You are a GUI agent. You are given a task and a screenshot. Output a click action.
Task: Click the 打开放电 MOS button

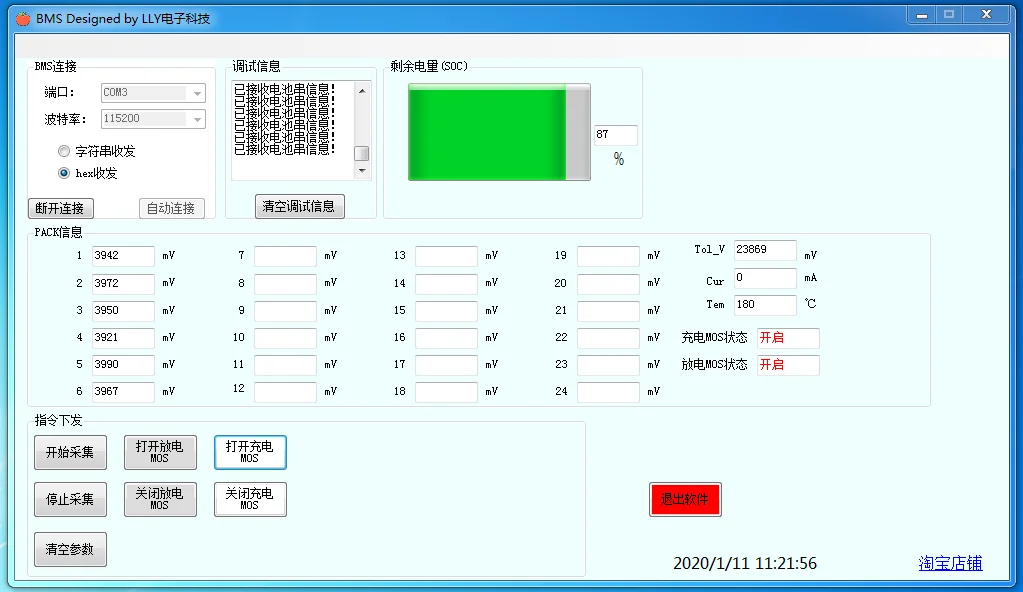160,452
